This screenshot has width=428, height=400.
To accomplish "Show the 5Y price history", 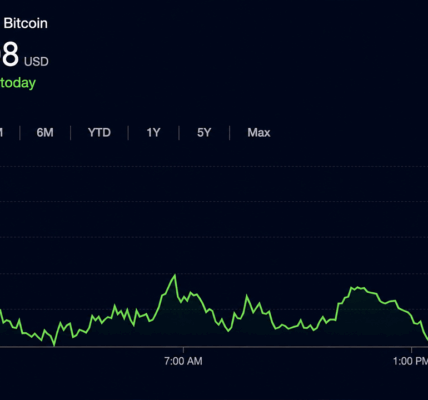I will (204, 133).
